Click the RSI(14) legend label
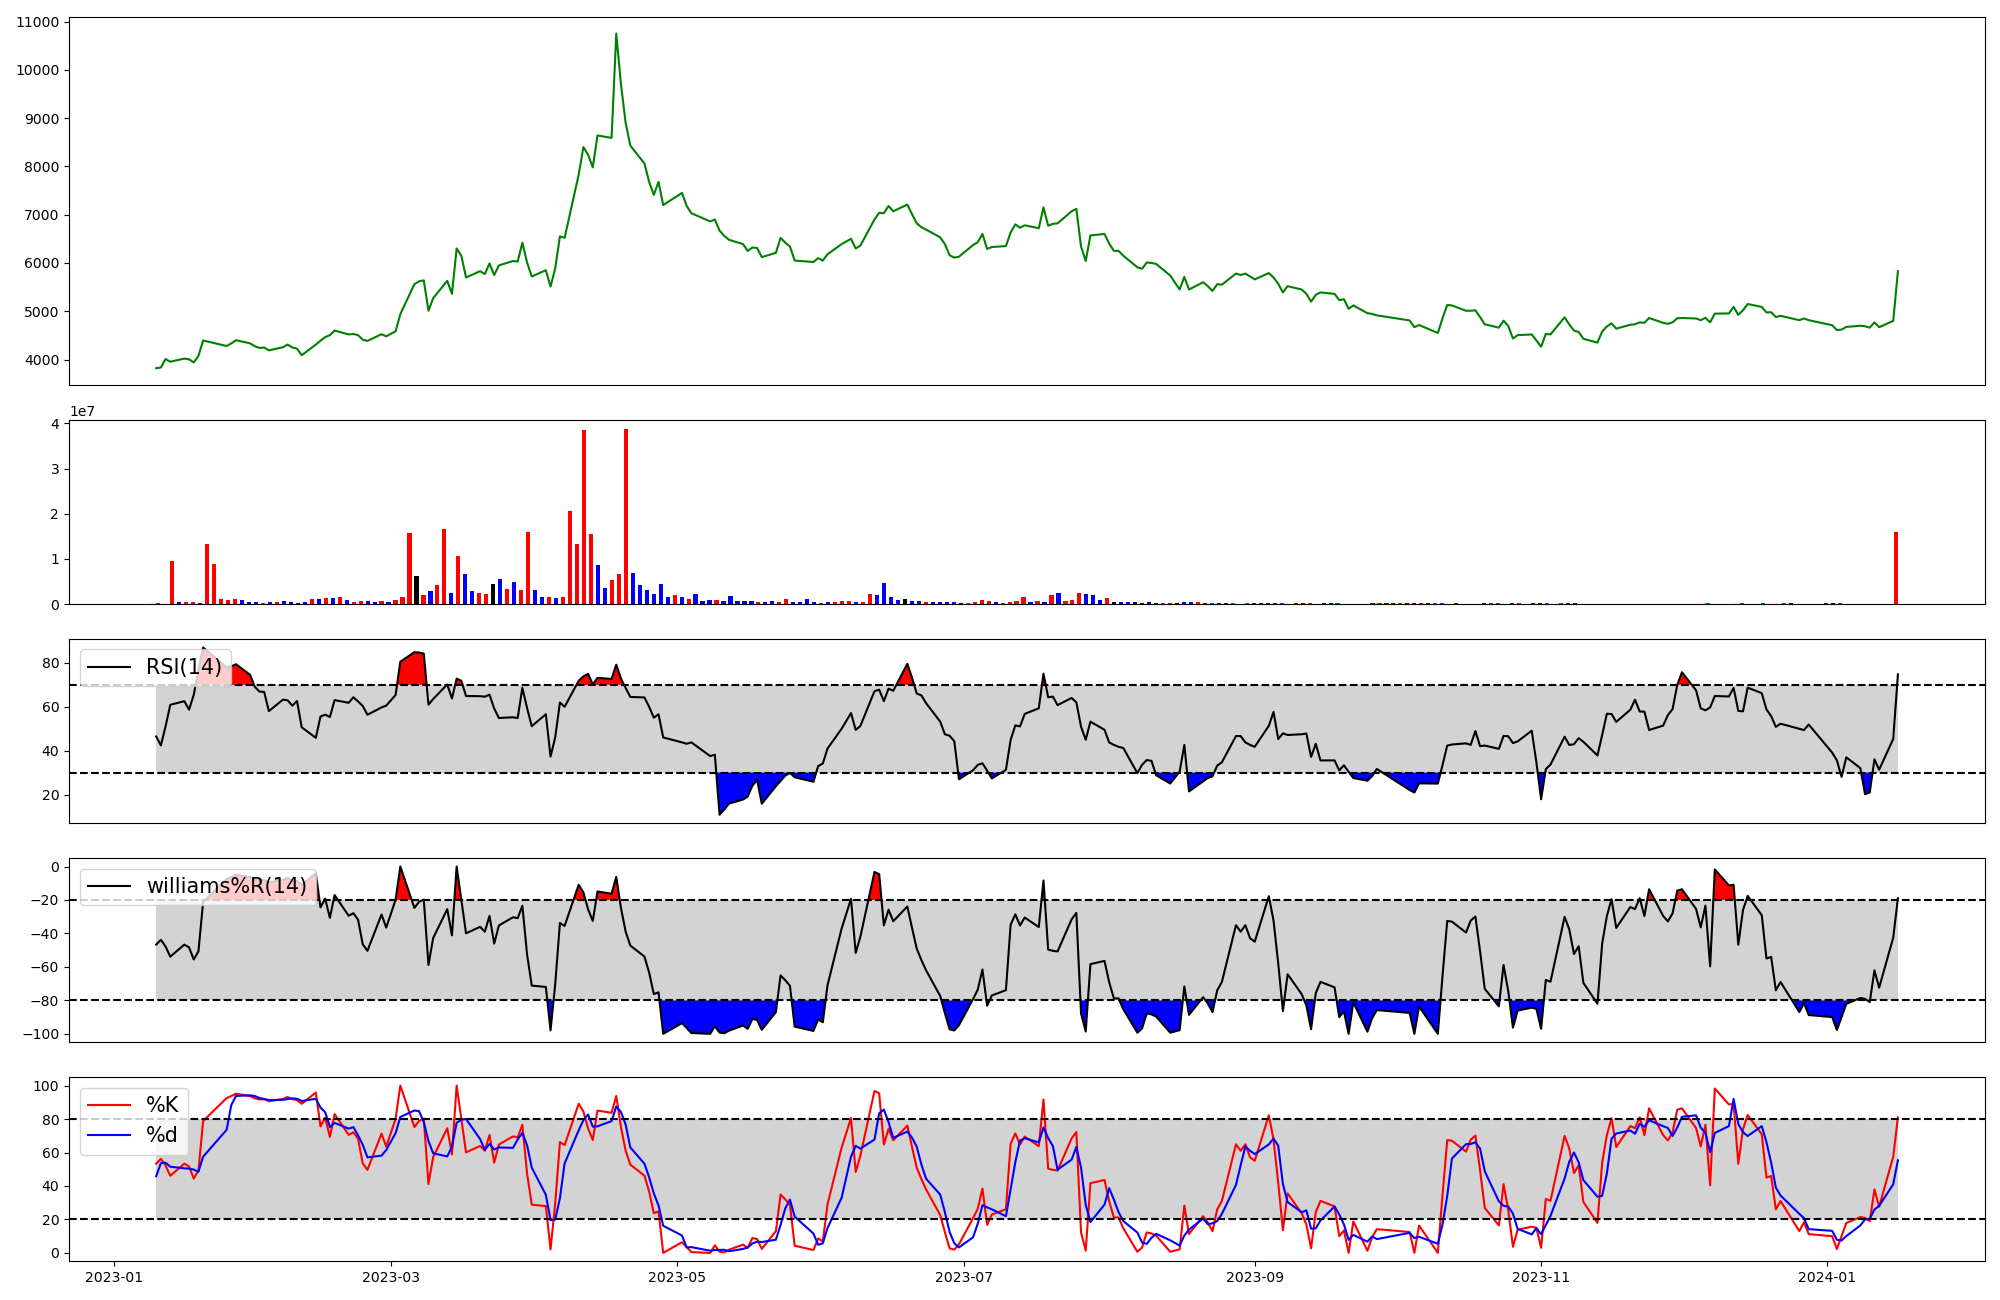 (x=184, y=667)
